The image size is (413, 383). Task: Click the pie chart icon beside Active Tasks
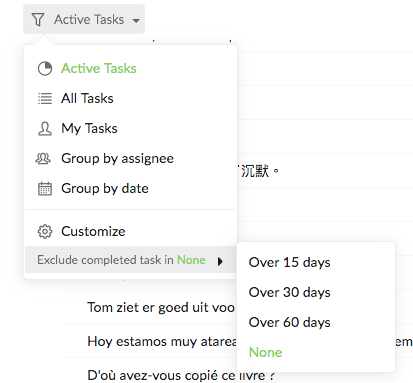click(x=45, y=69)
